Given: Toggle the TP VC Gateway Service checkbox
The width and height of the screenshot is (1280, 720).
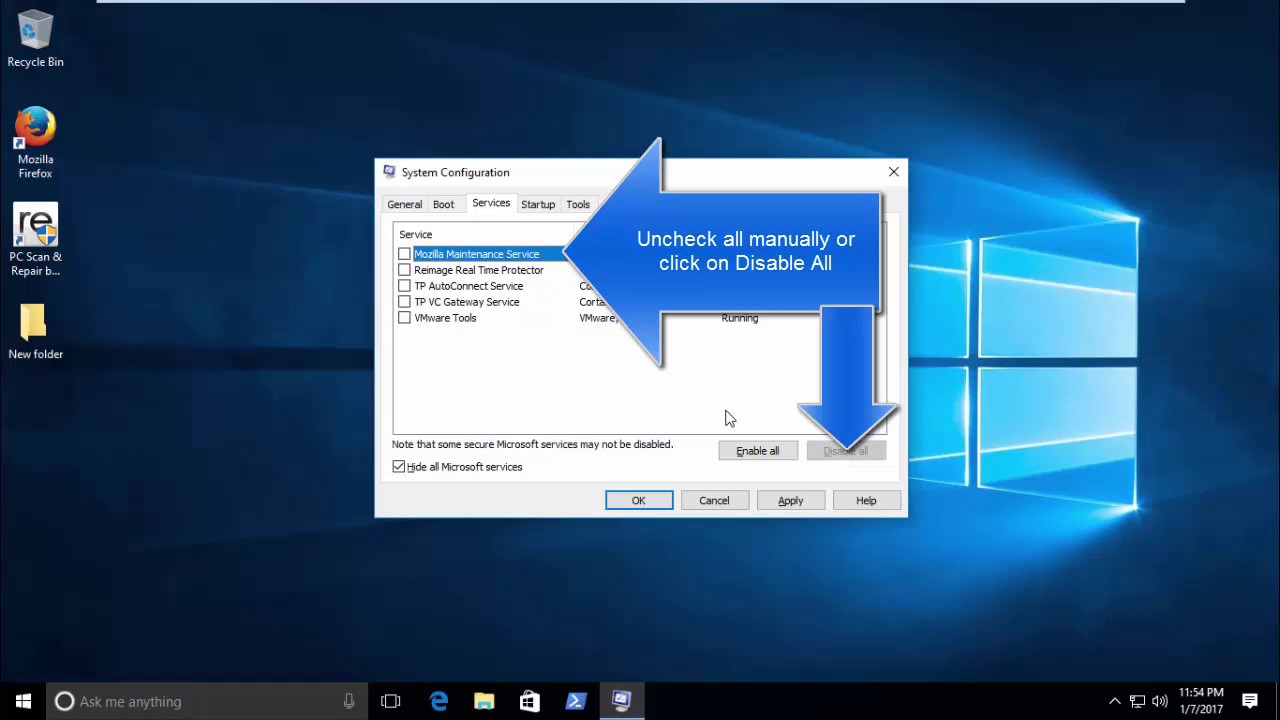Looking at the screenshot, I should 404,302.
